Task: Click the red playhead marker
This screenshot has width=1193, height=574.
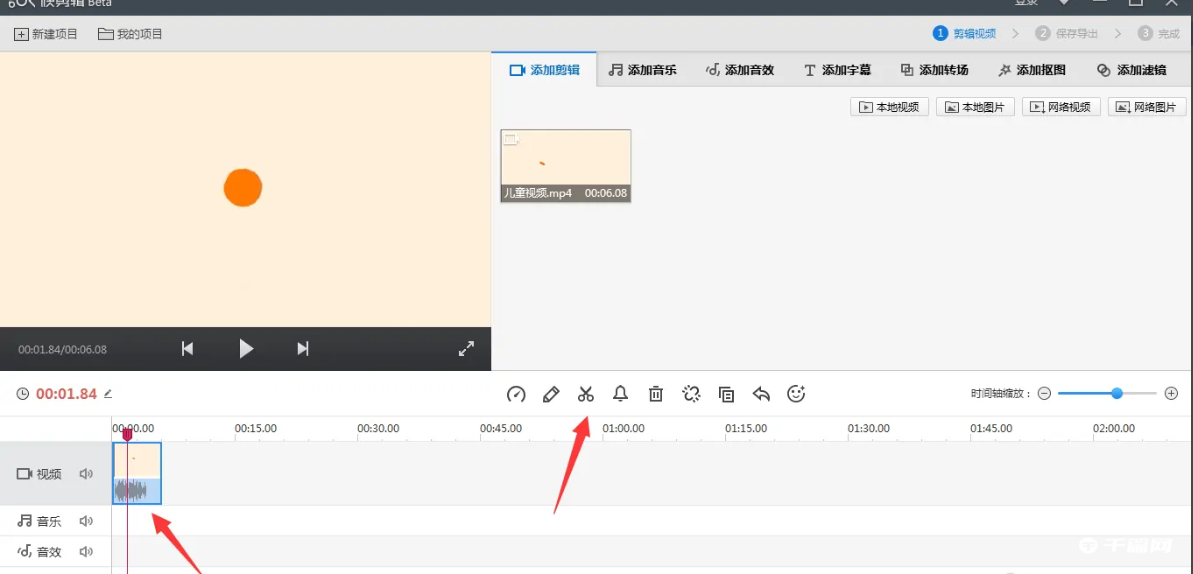Action: [127, 434]
